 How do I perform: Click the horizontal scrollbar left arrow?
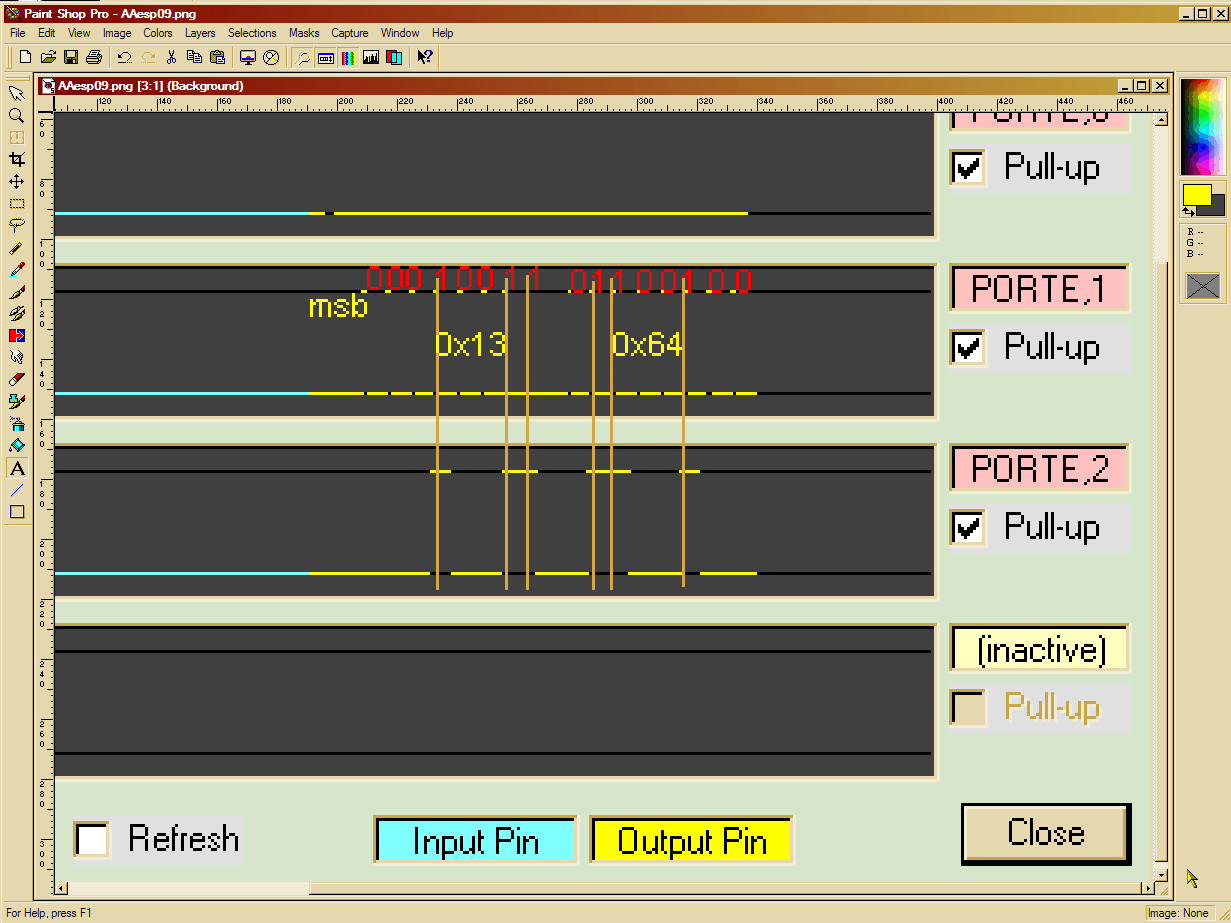coord(61,888)
